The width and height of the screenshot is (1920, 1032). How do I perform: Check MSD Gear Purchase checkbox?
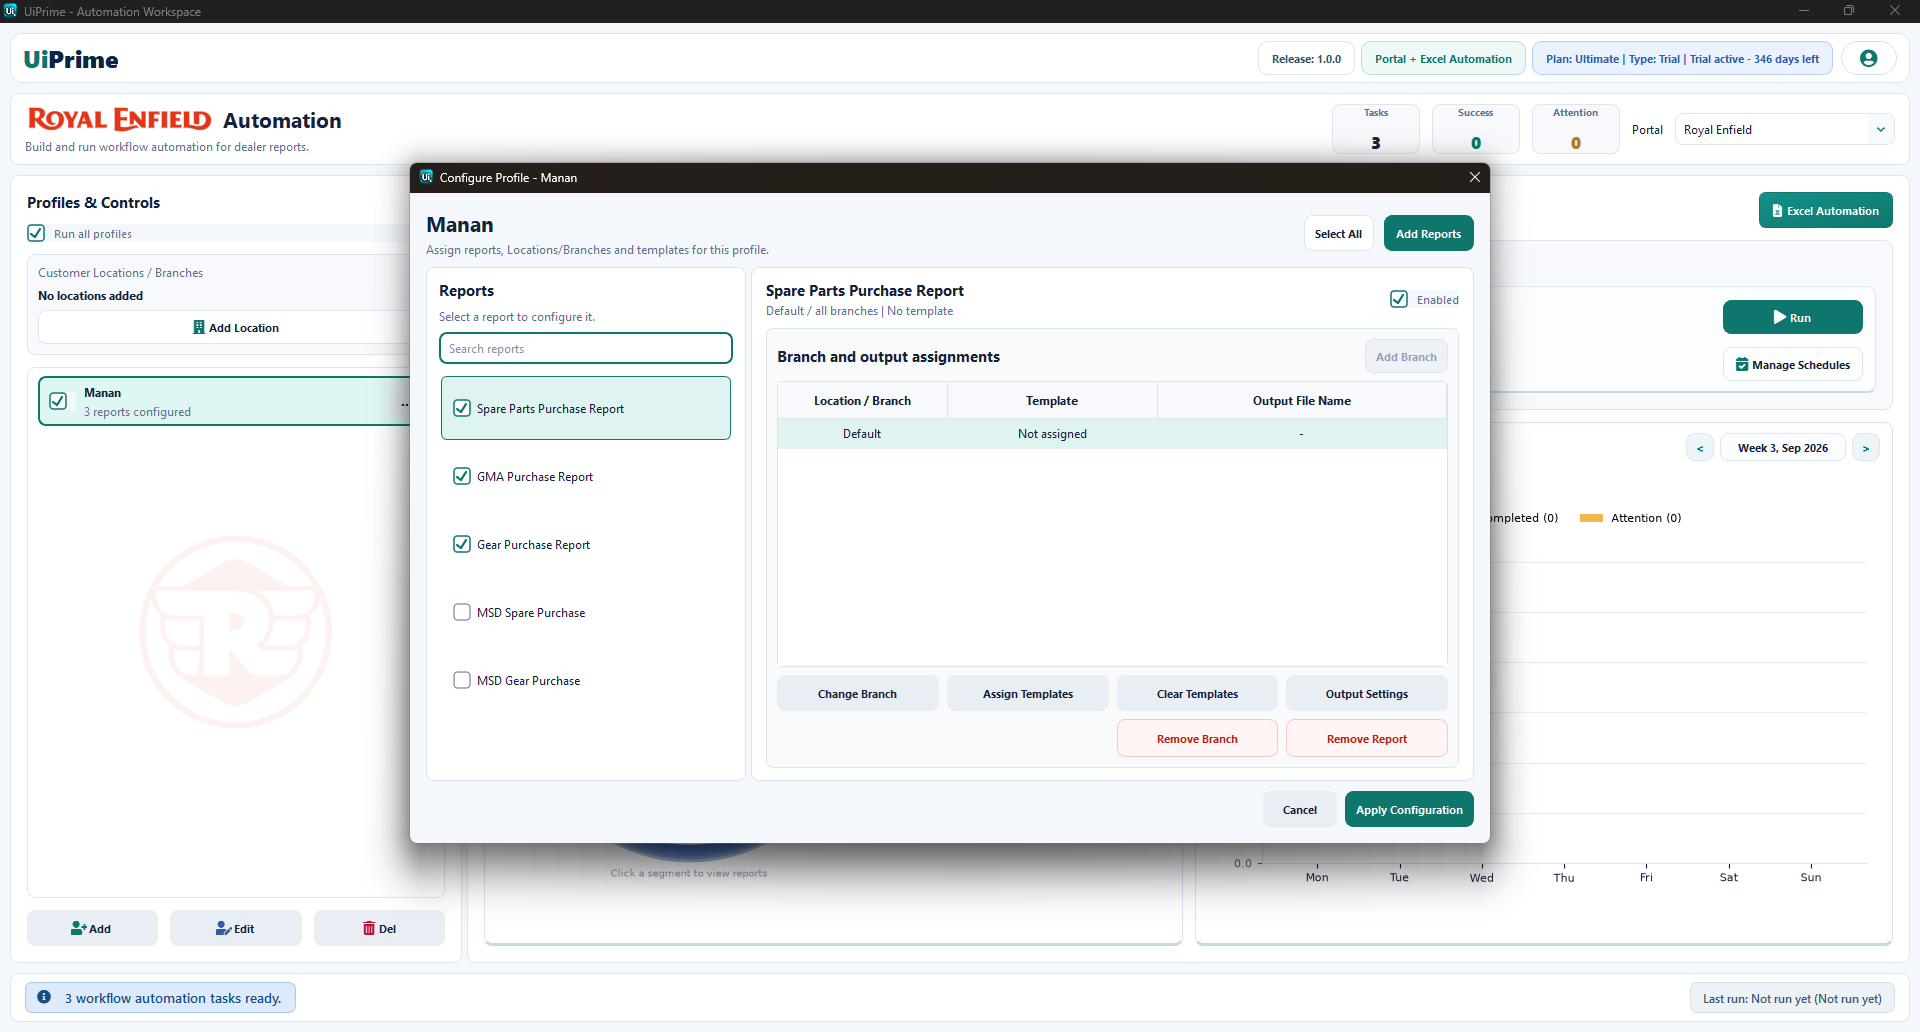pyautogui.click(x=462, y=680)
